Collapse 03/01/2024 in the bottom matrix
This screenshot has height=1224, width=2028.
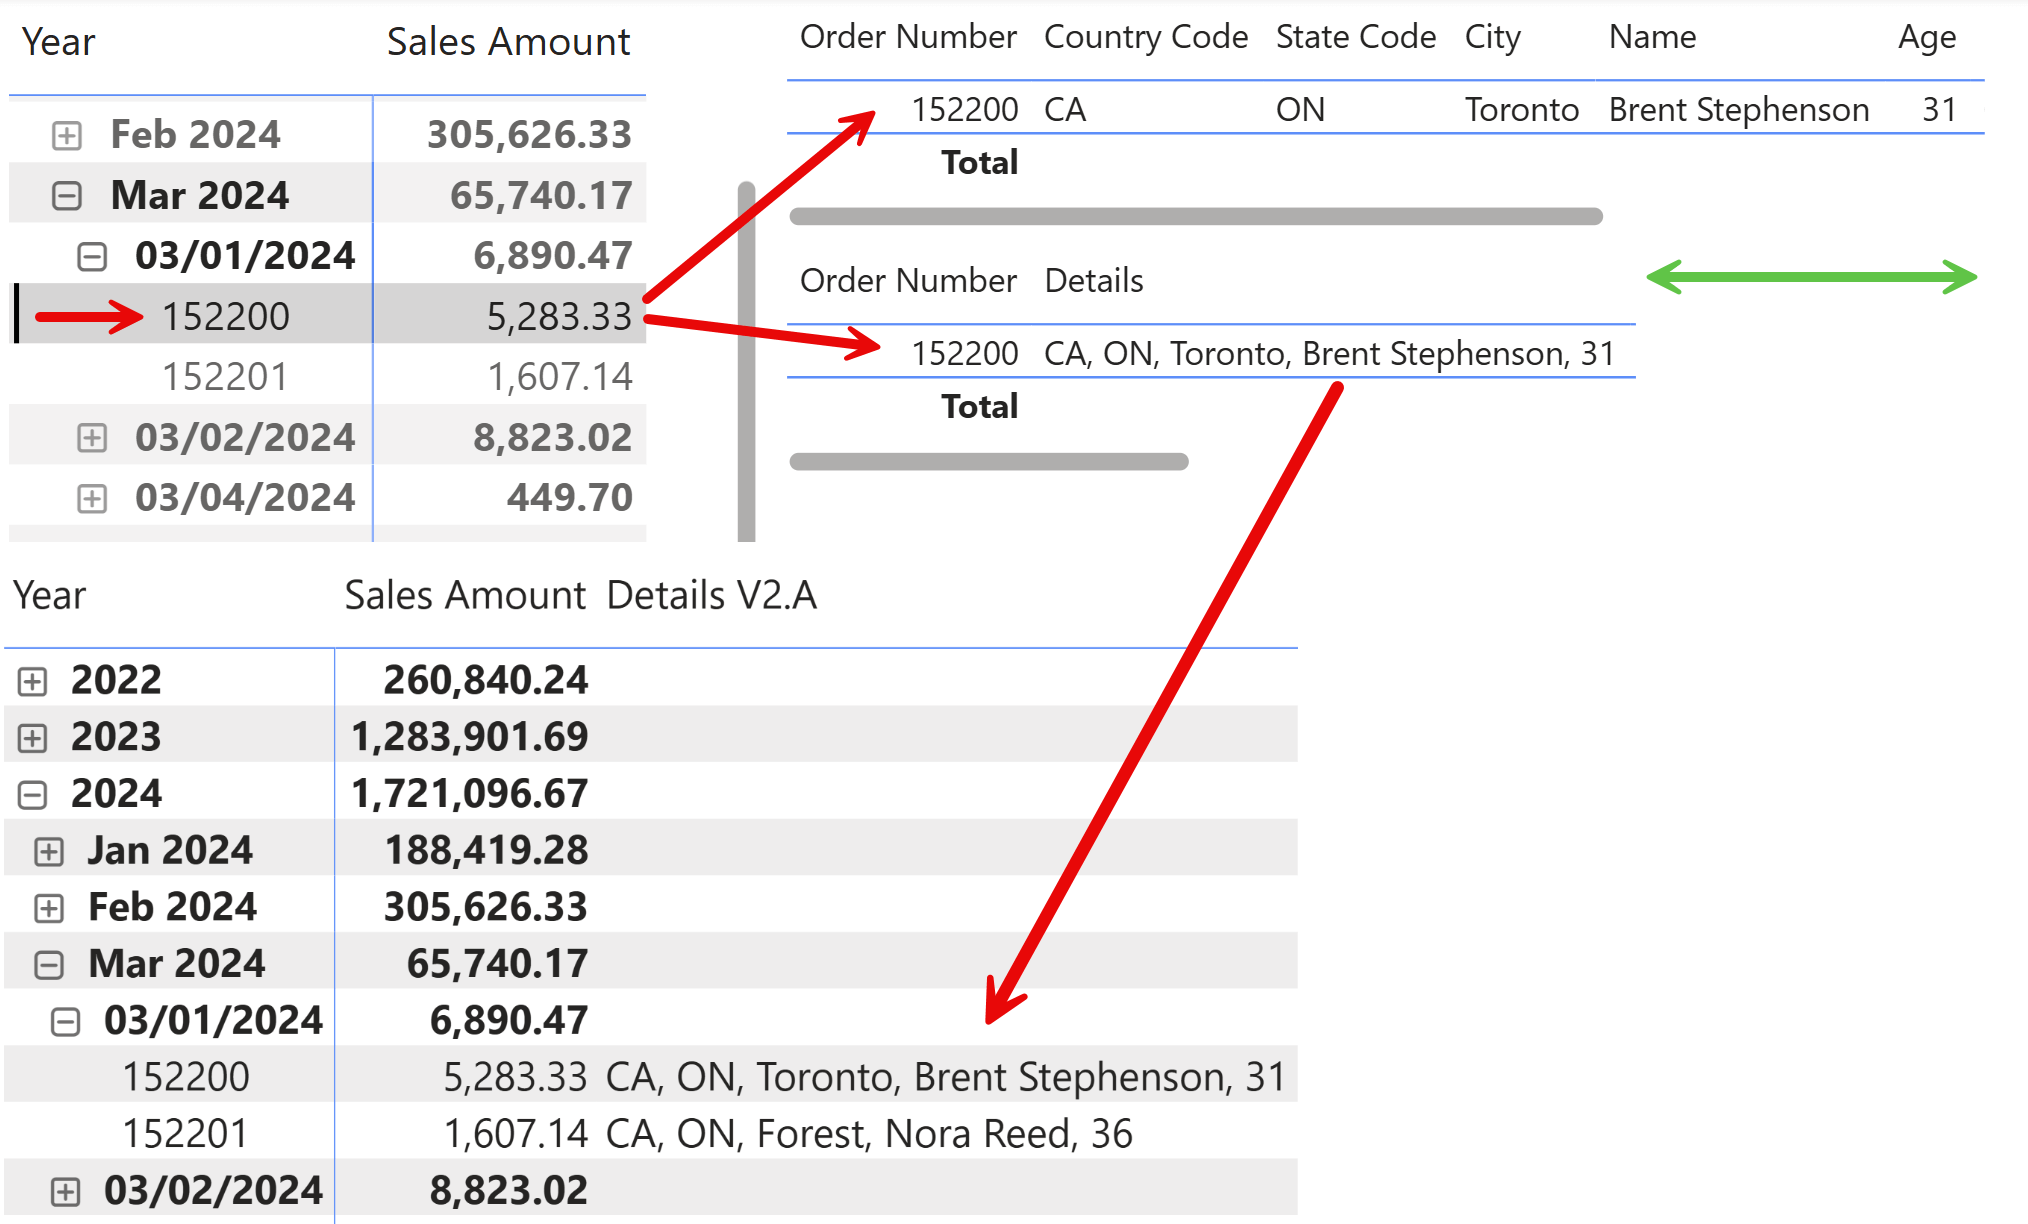click(66, 1022)
